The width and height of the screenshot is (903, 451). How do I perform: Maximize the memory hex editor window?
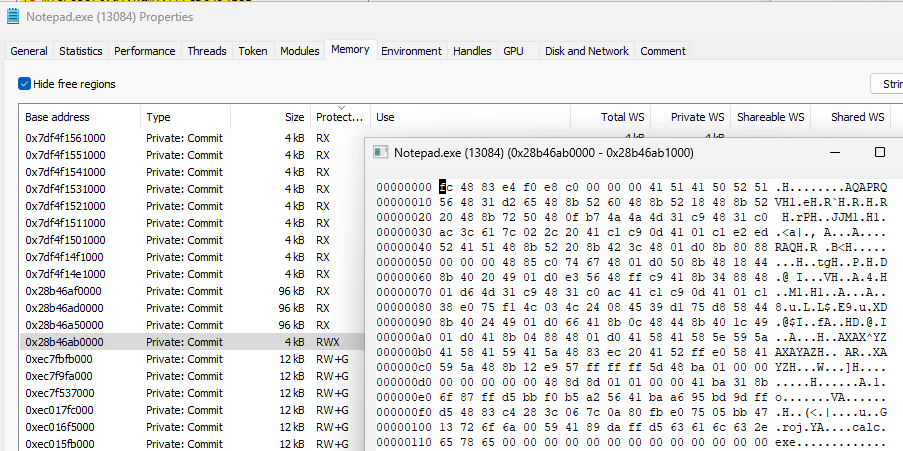pyautogui.click(x=879, y=152)
